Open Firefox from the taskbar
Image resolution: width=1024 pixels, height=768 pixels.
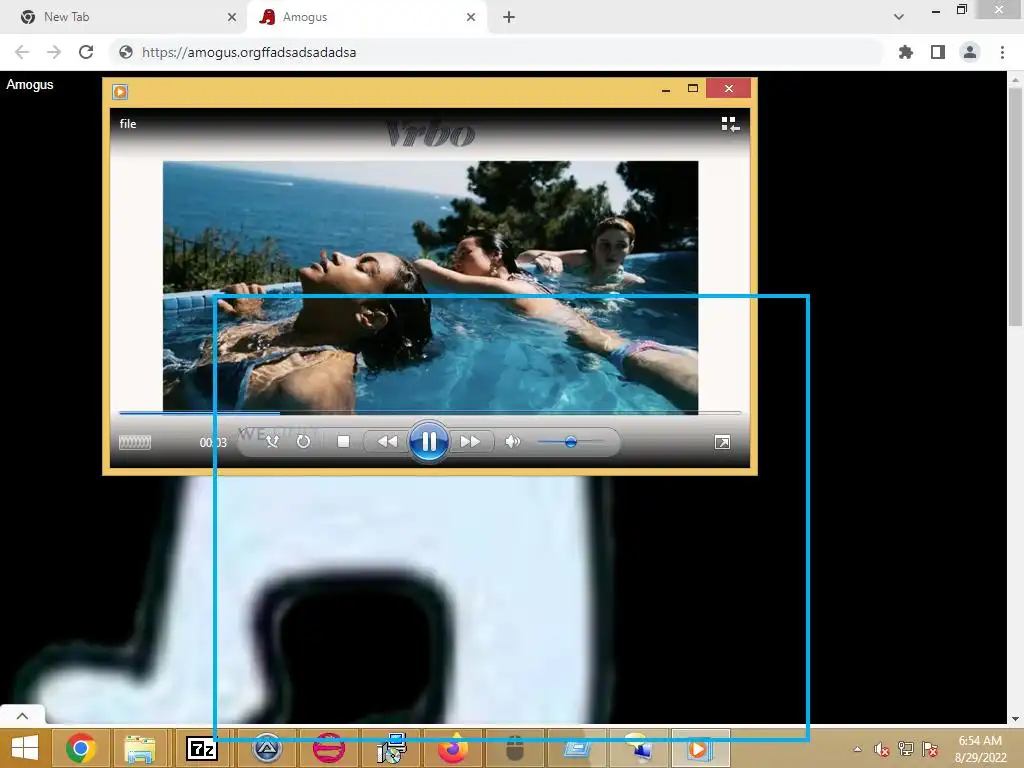[453, 748]
